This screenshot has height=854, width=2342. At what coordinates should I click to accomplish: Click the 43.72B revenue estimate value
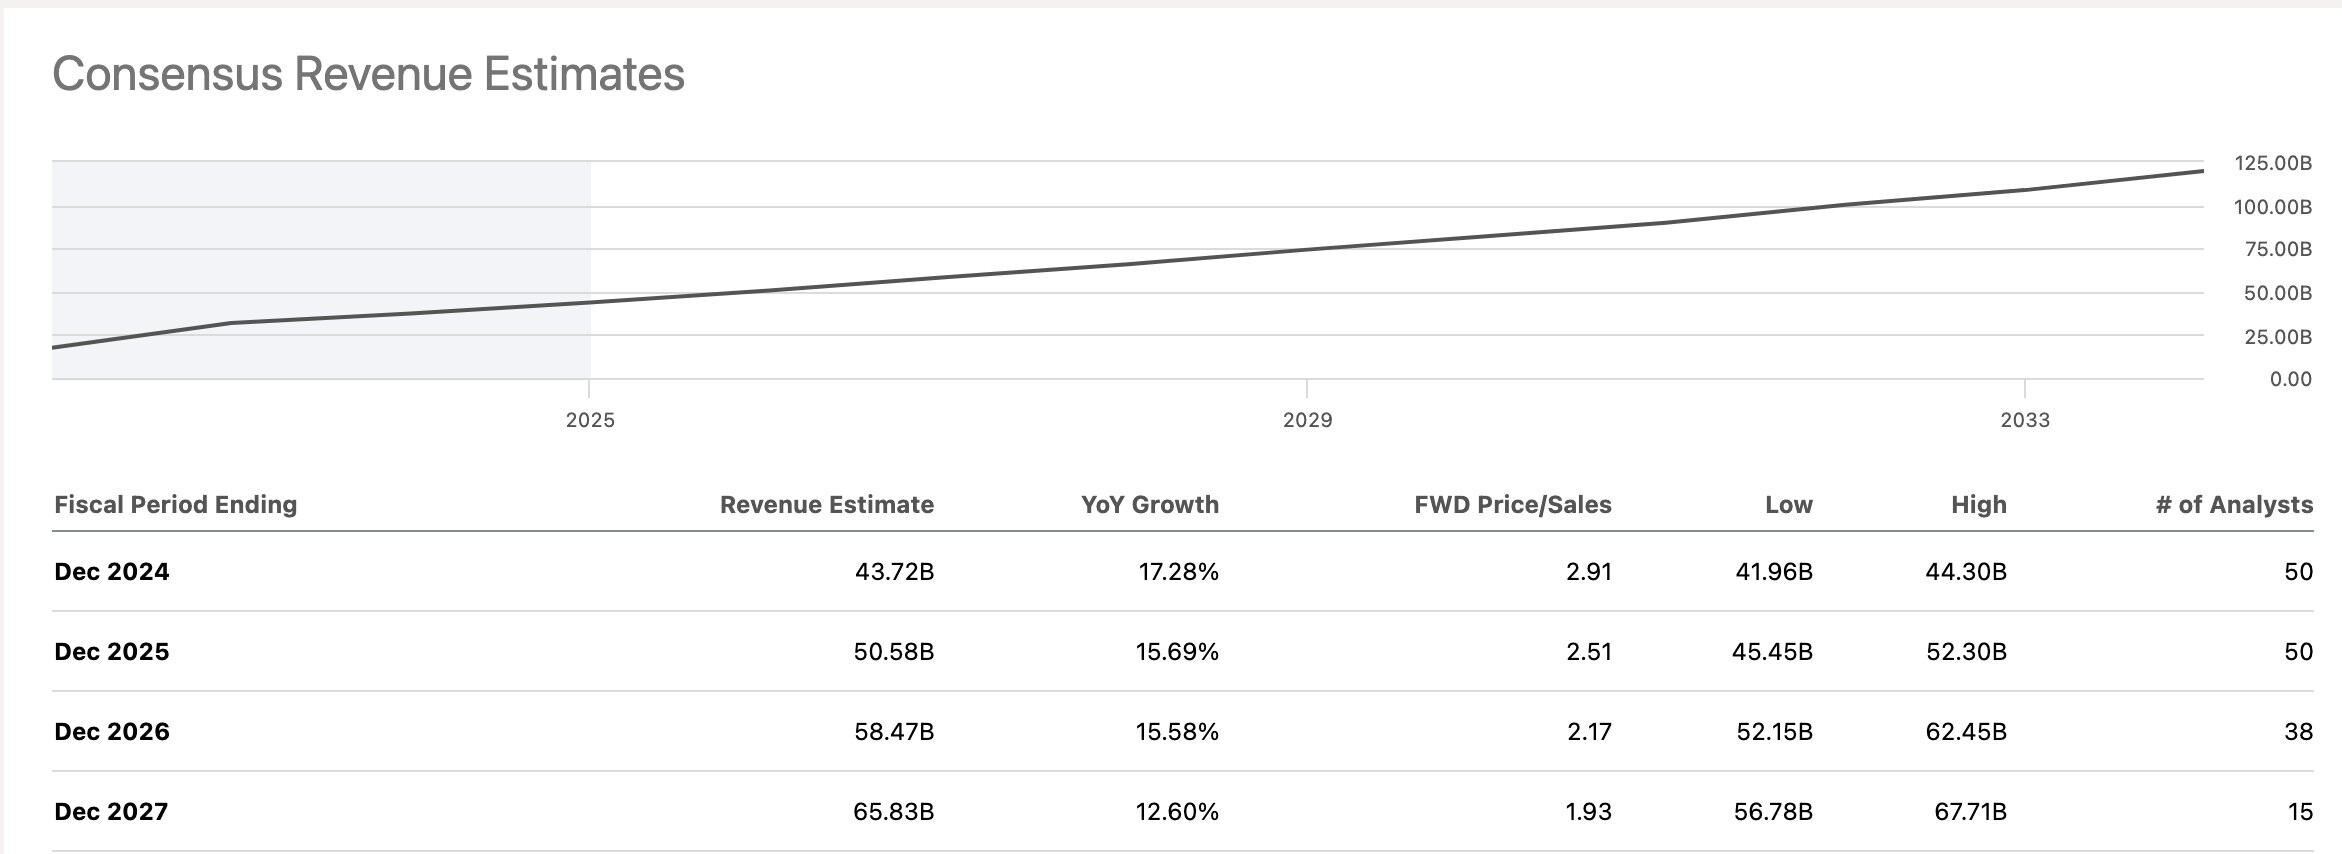[x=894, y=572]
